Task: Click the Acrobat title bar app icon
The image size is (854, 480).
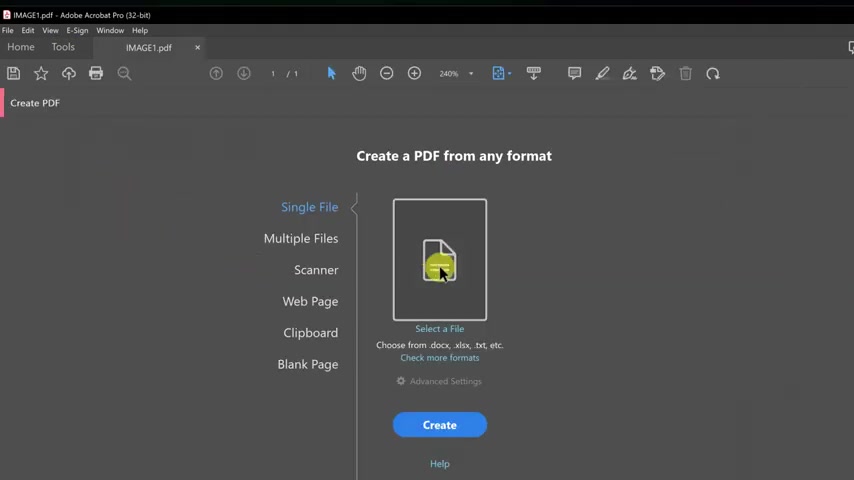Action: tap(7, 15)
